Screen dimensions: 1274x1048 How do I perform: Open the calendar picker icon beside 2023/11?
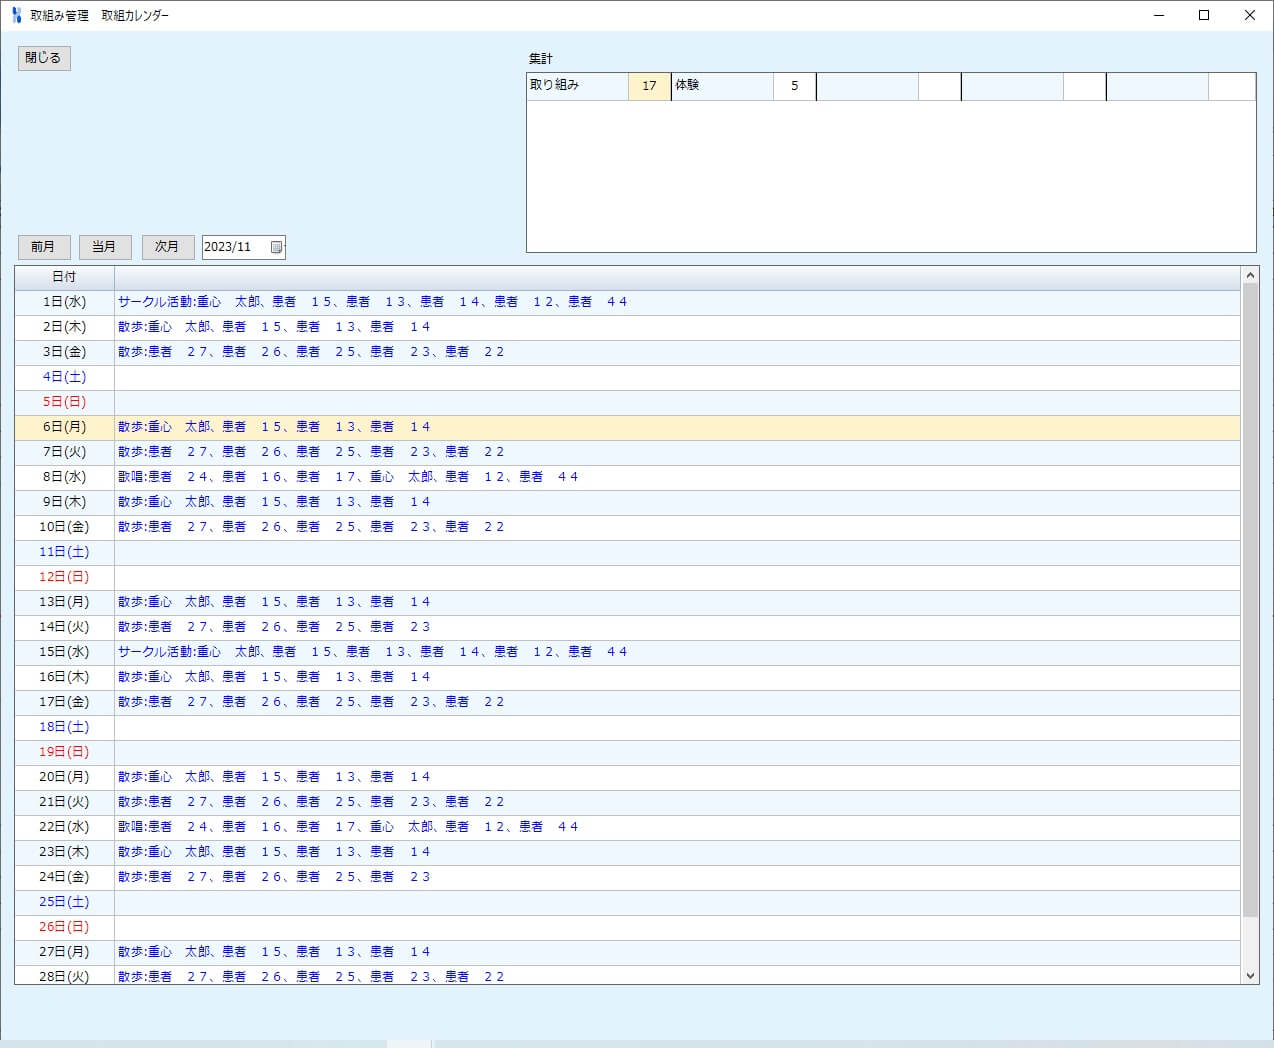coord(277,247)
